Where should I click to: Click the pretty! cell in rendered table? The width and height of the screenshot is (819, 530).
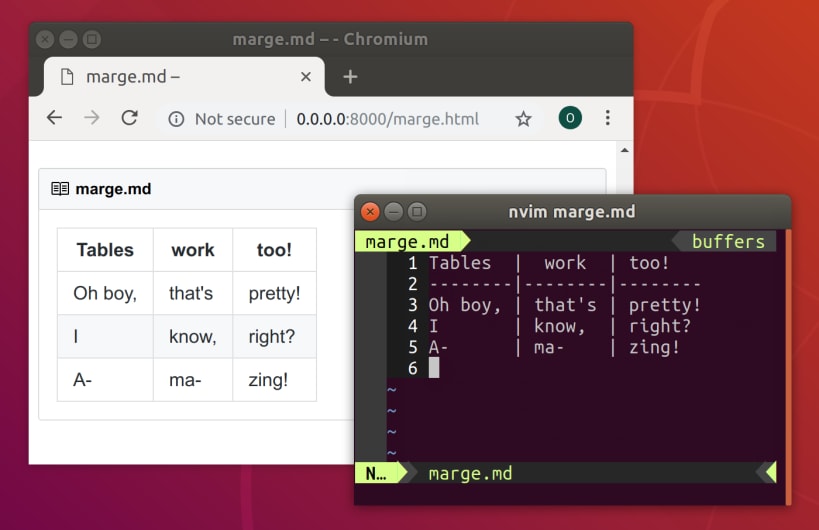point(274,293)
